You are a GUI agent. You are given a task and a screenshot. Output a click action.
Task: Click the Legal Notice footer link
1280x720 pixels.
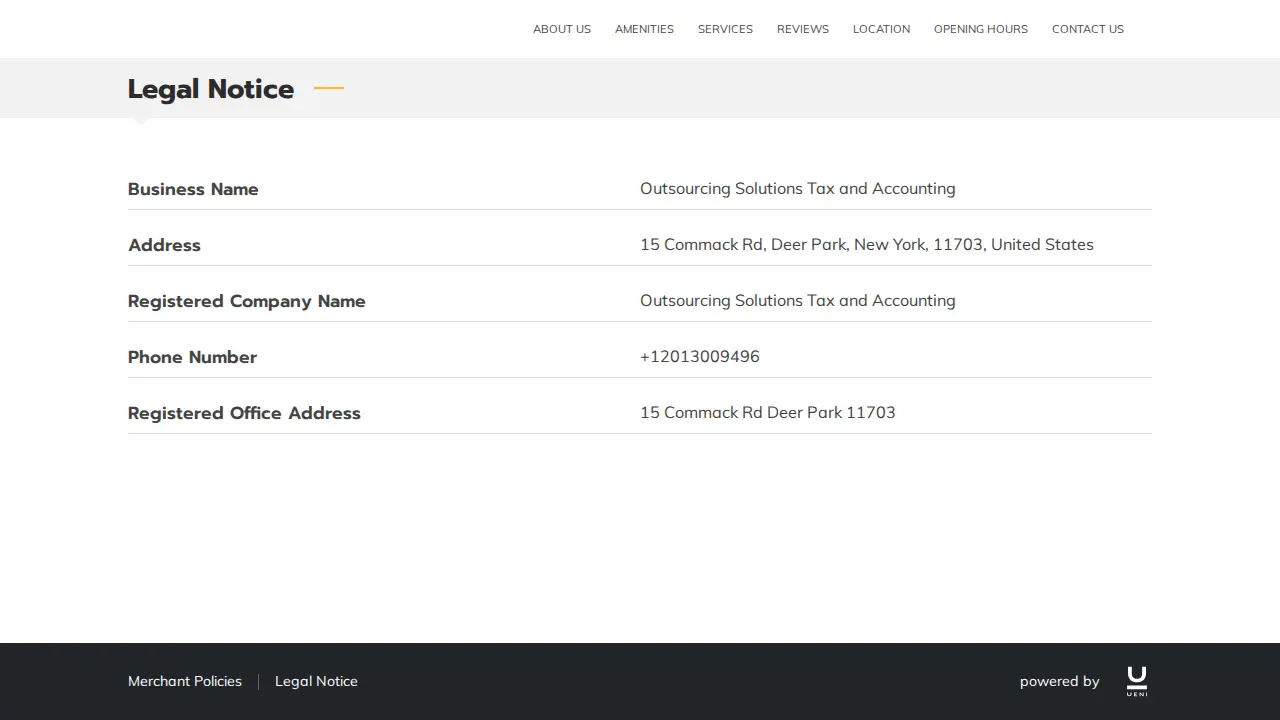pos(316,681)
